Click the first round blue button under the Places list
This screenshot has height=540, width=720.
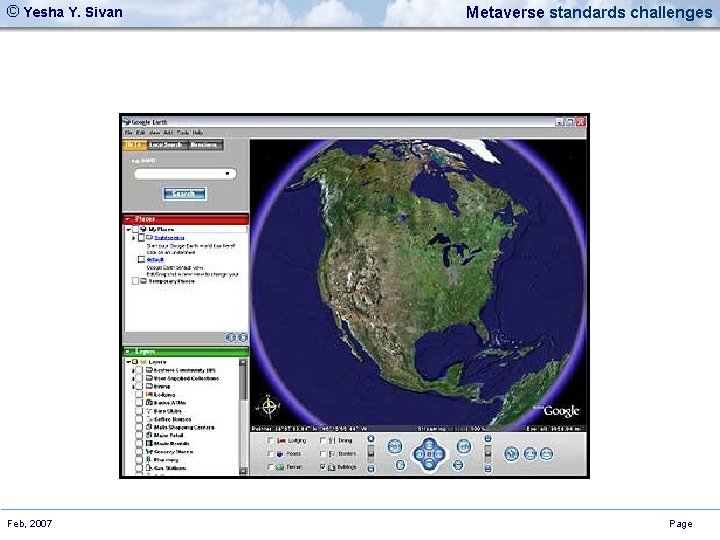point(231,338)
